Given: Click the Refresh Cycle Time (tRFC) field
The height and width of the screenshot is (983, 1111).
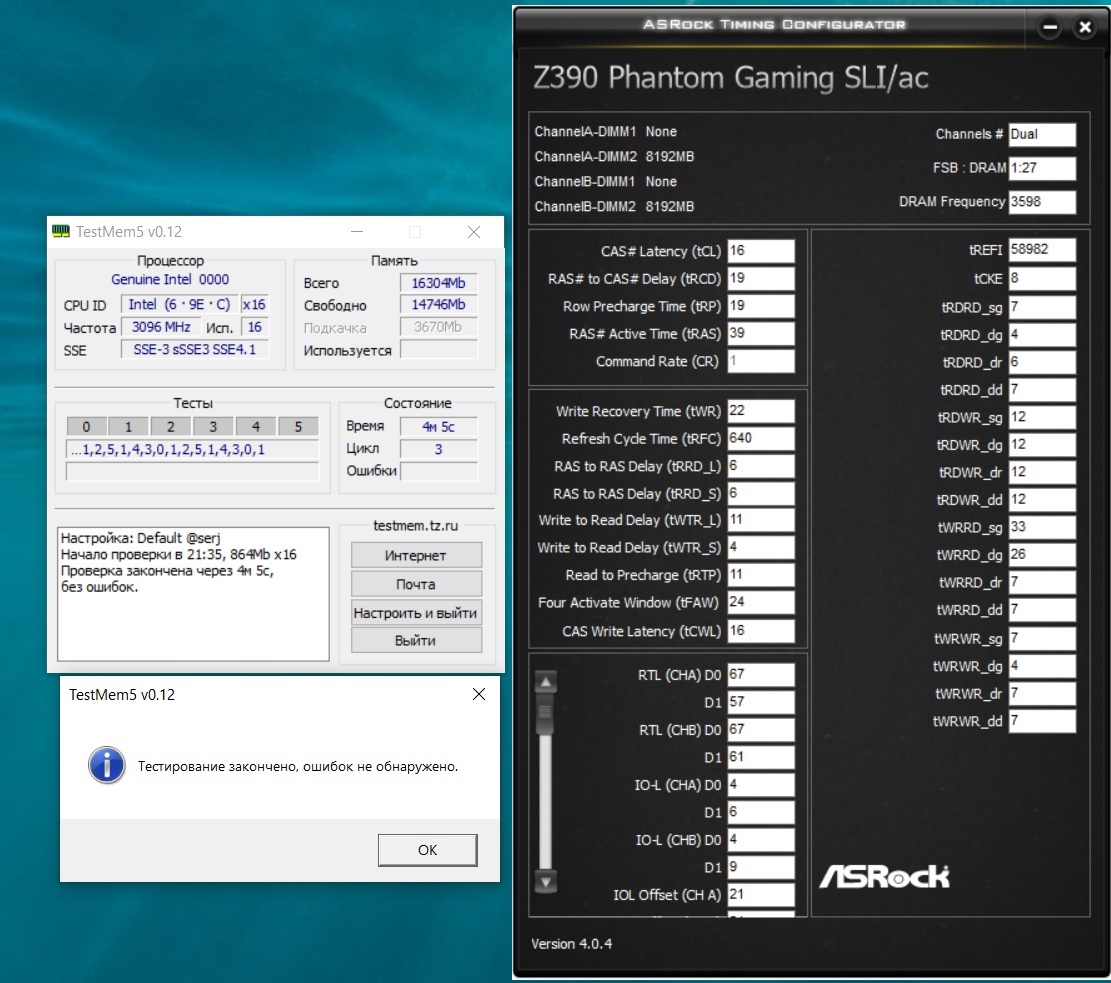Looking at the screenshot, I should pyautogui.click(x=761, y=439).
